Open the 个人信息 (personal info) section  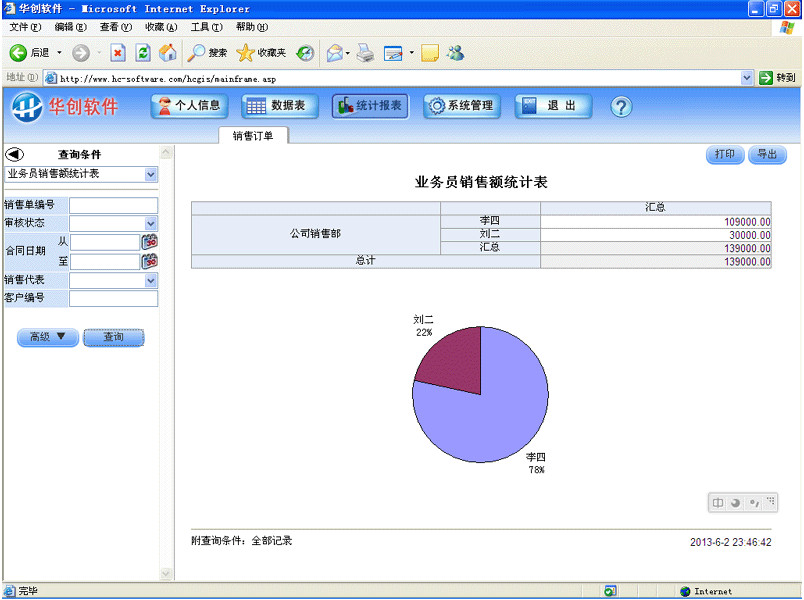coord(188,105)
